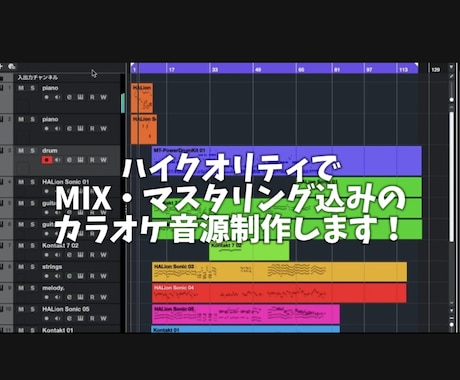Screen dimensions: 460x380
Task: Open channel settings for Kontakt 7 02 track
Action: 69,255
